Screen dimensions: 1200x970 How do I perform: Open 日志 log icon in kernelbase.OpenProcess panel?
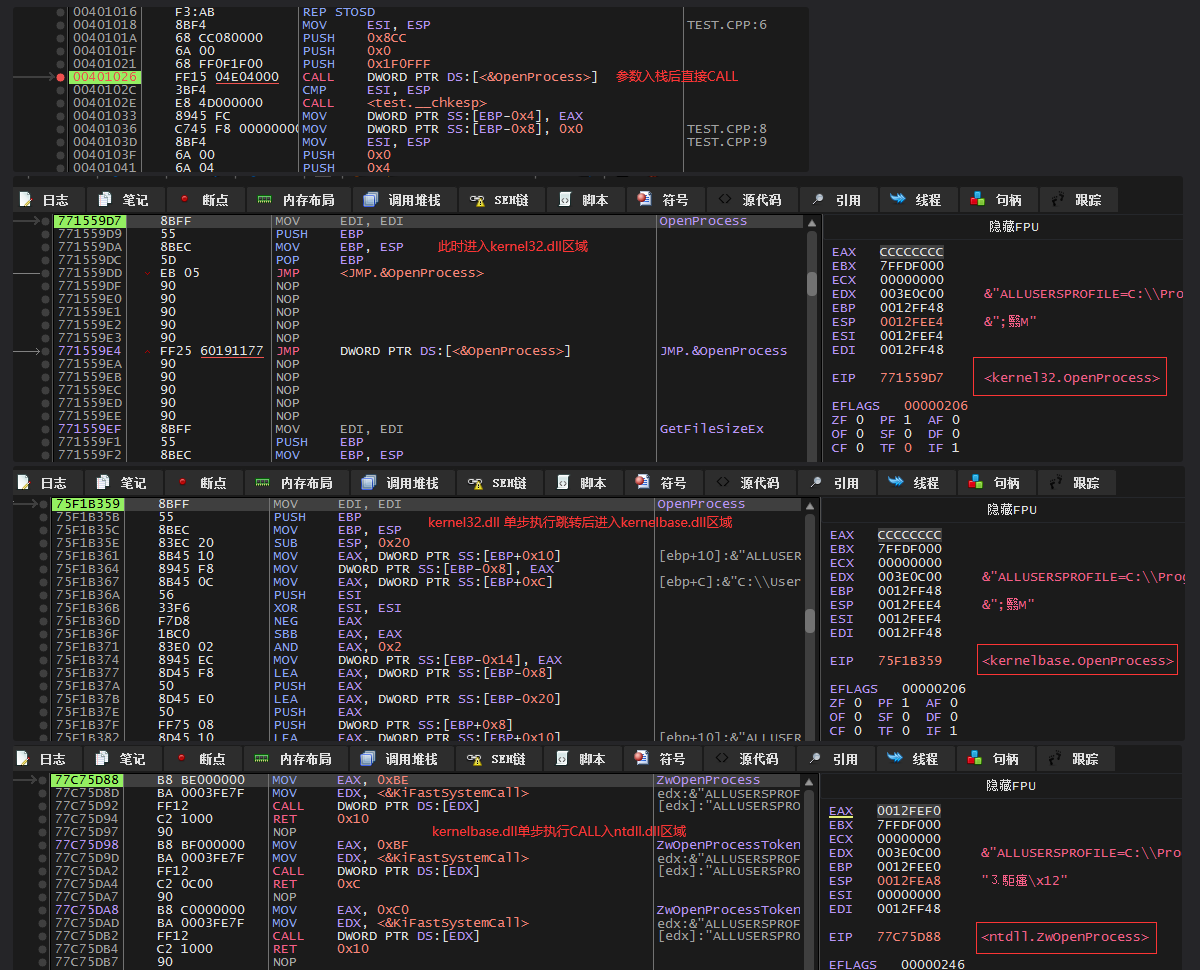point(22,482)
